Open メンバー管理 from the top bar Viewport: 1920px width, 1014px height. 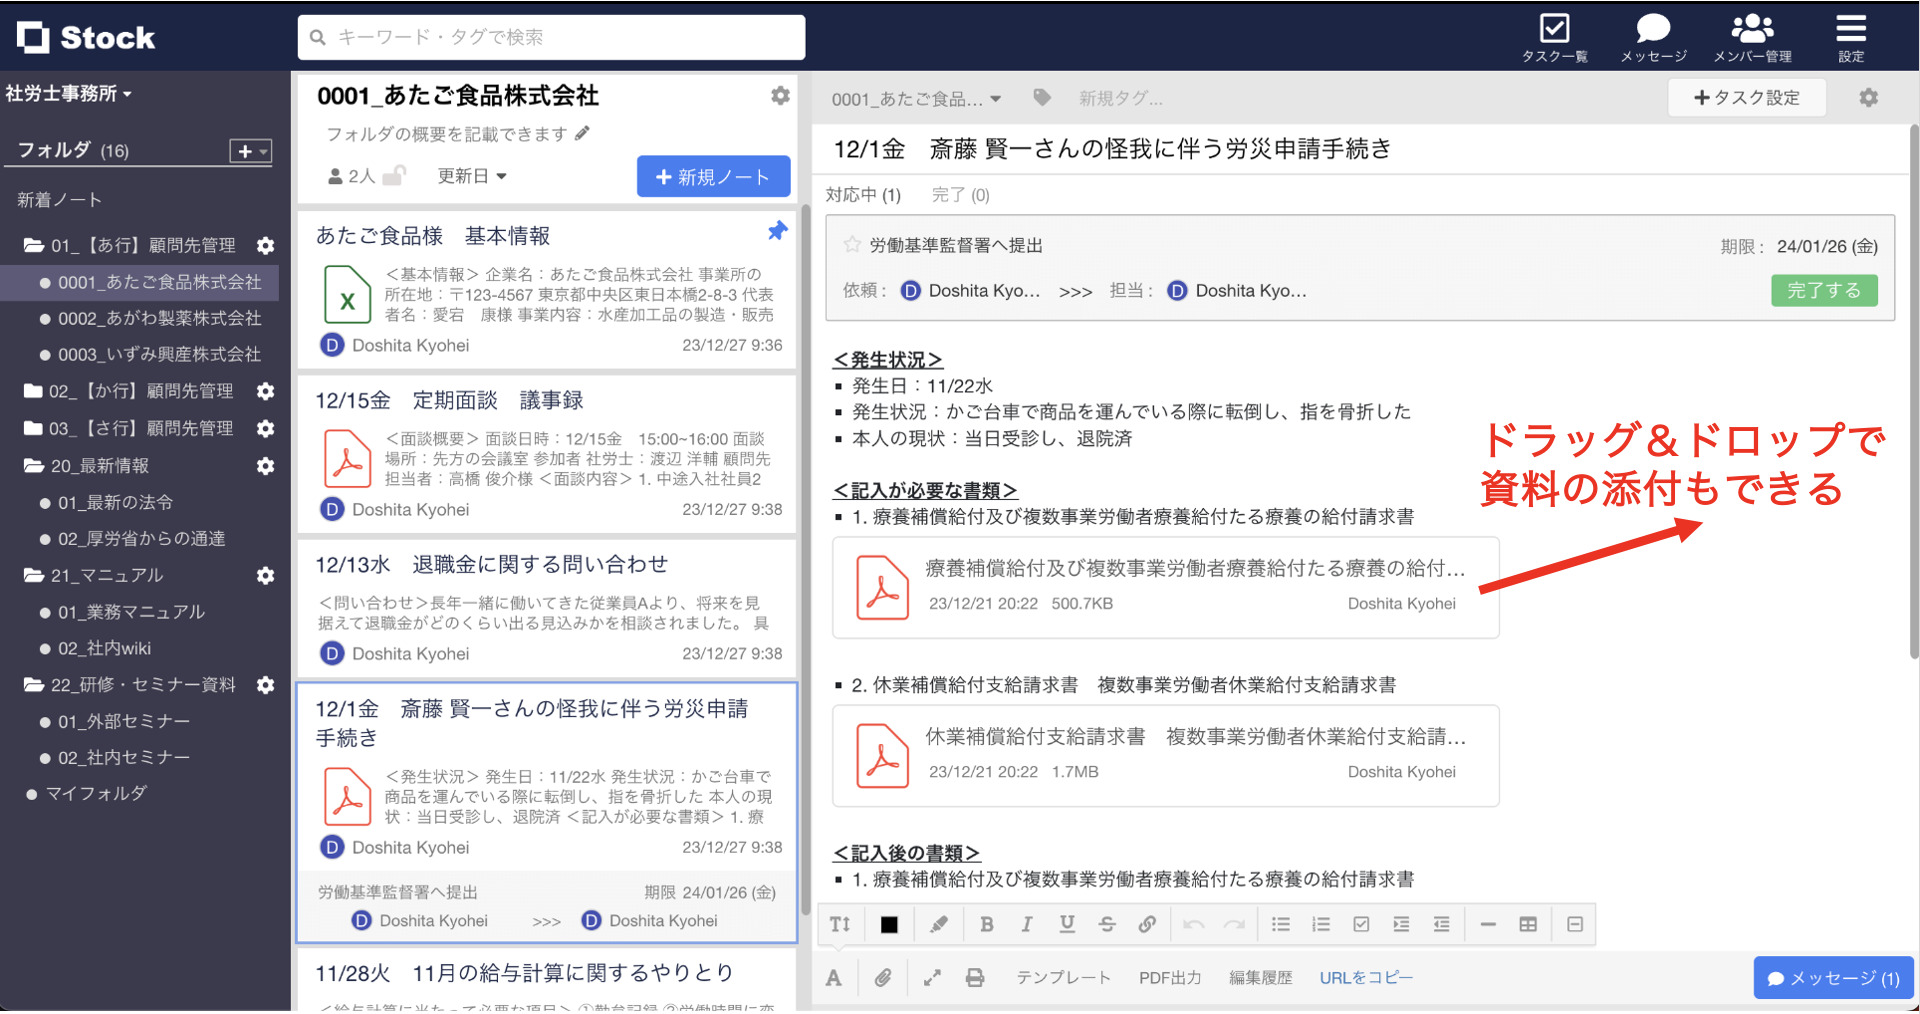1751,37
